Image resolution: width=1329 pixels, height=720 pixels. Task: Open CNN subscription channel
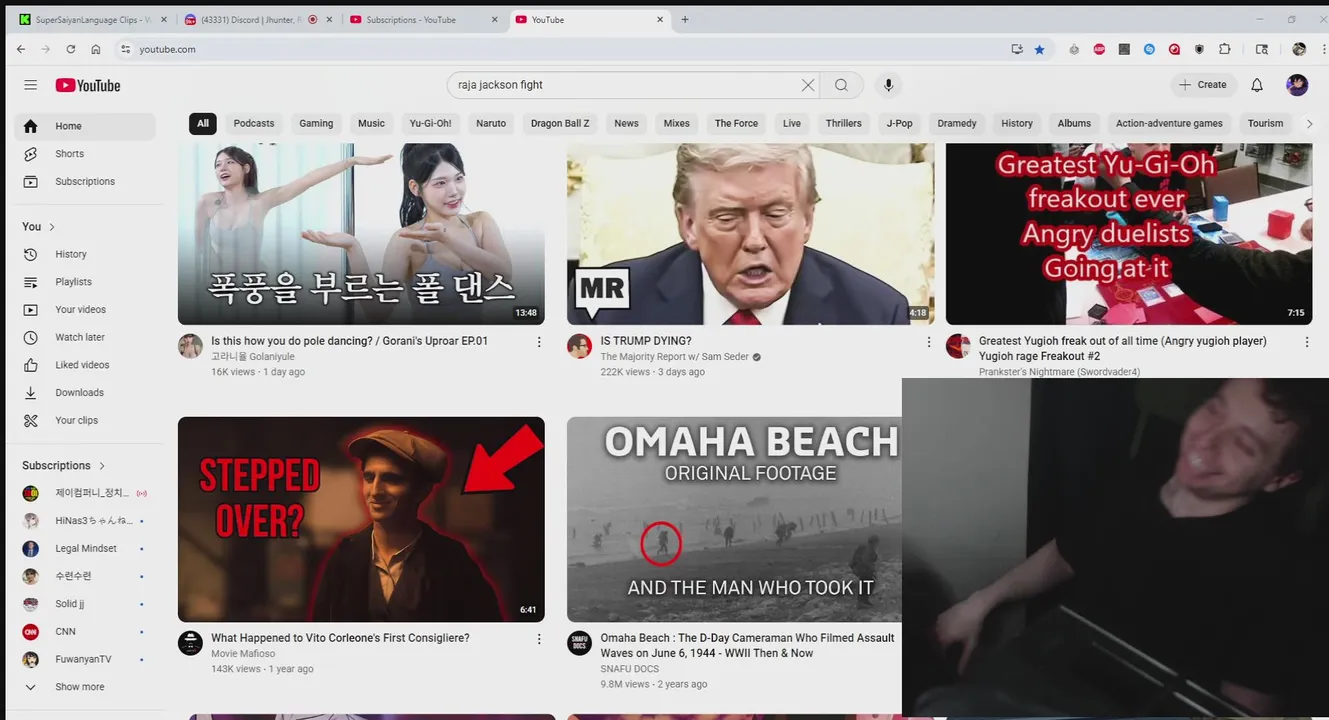[85, 632]
